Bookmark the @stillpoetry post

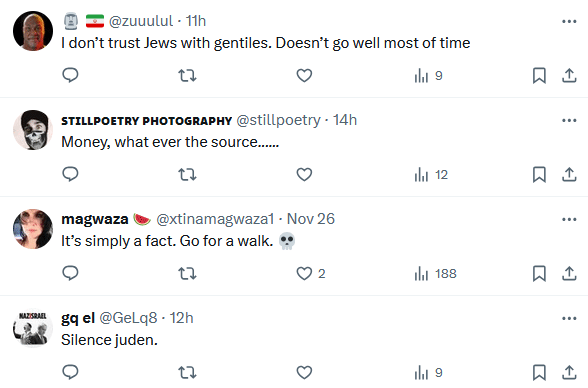coord(539,174)
